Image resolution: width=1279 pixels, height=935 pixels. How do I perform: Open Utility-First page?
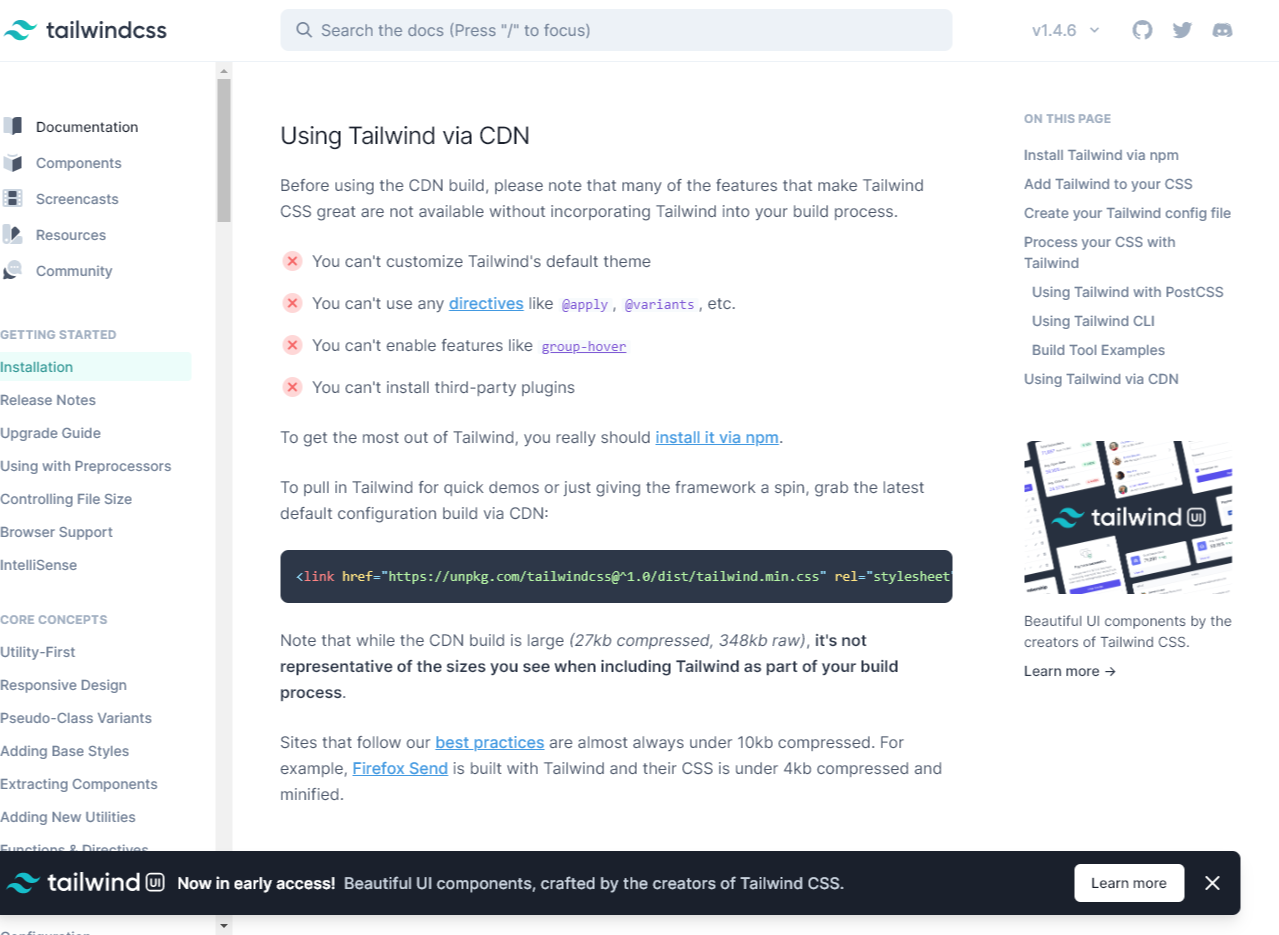(38, 652)
